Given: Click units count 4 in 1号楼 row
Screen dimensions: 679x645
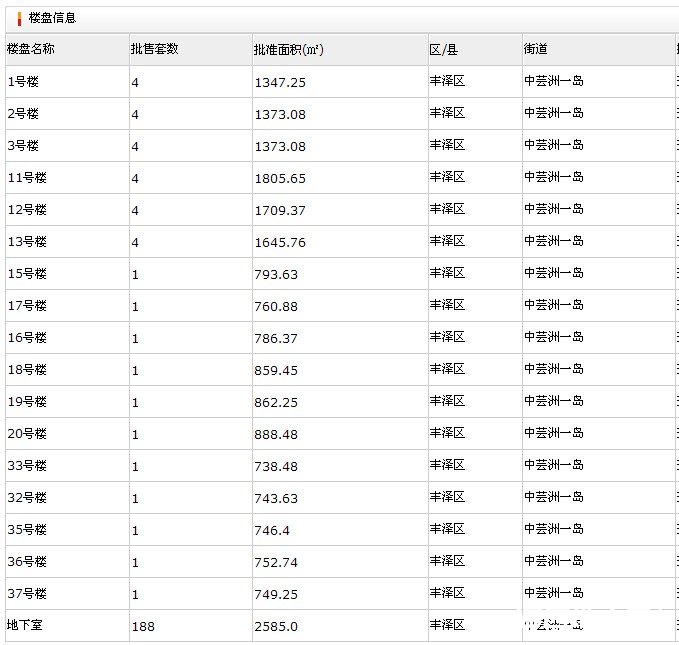Looking at the screenshot, I should 135,82.
